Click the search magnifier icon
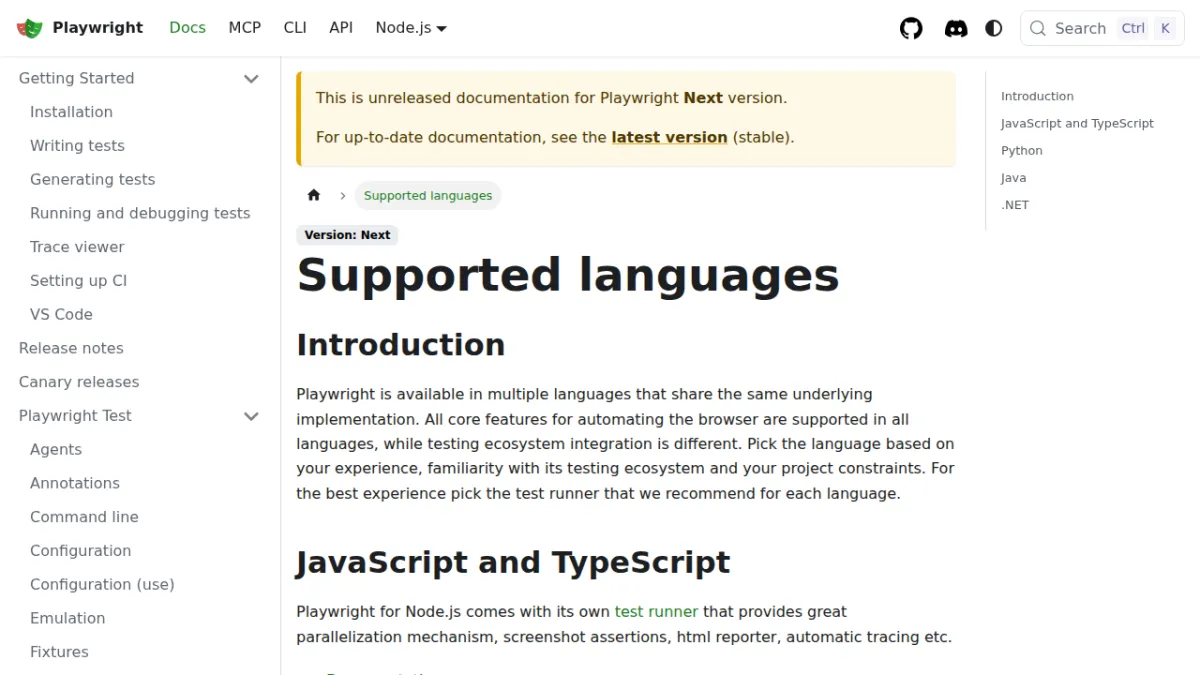This screenshot has height=675, width=1200. (1038, 28)
